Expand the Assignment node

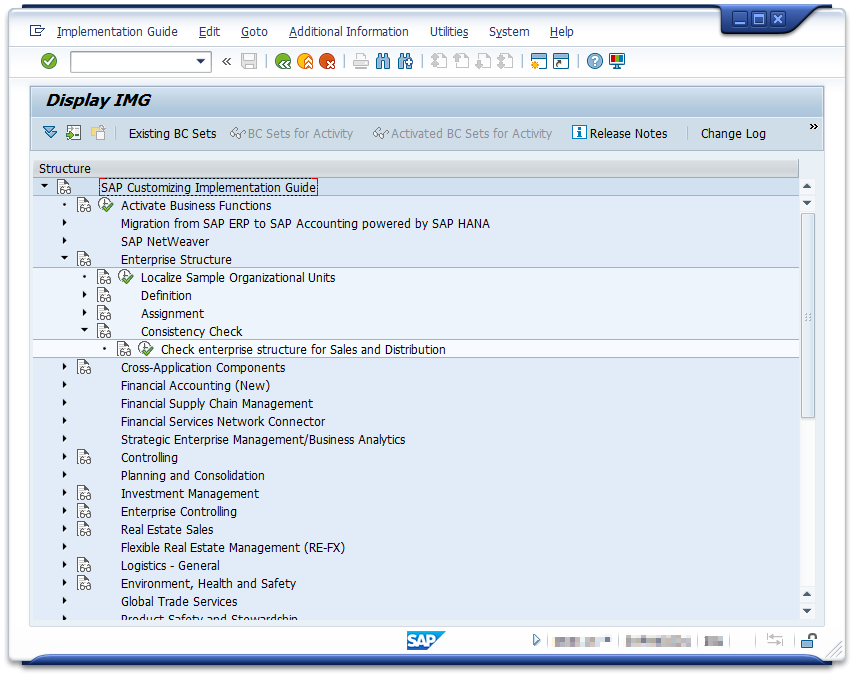(x=85, y=313)
